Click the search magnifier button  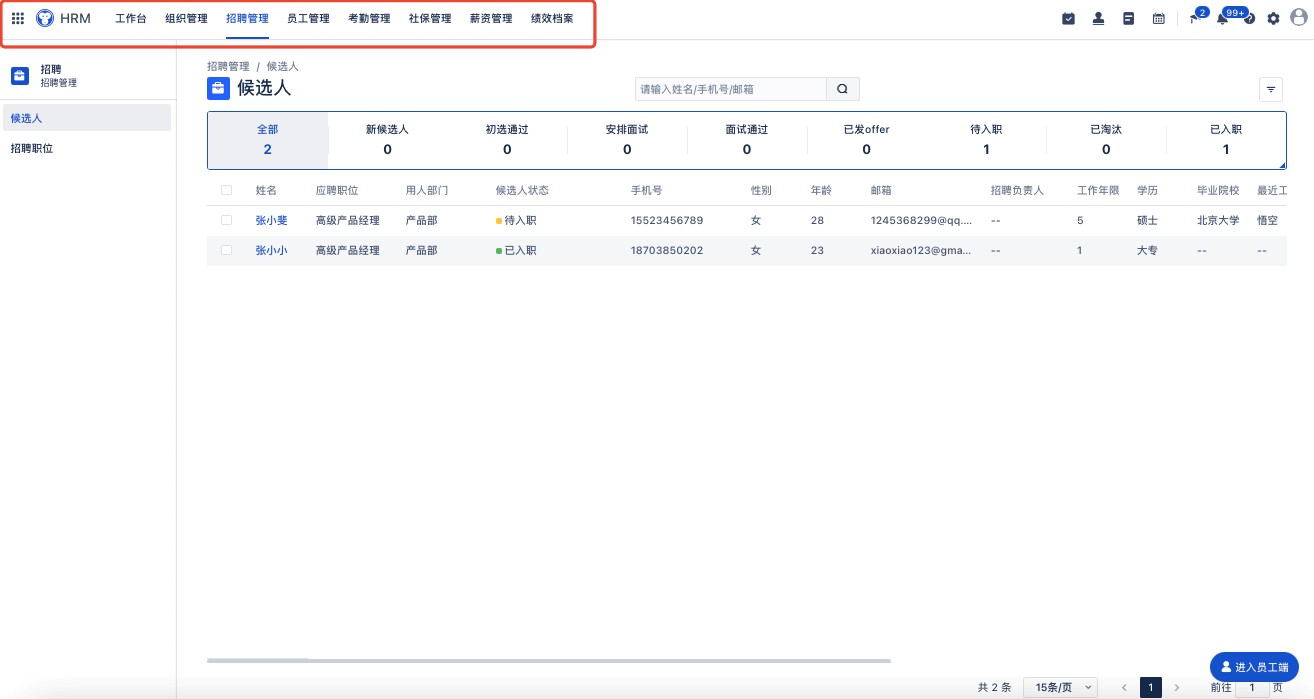842,89
